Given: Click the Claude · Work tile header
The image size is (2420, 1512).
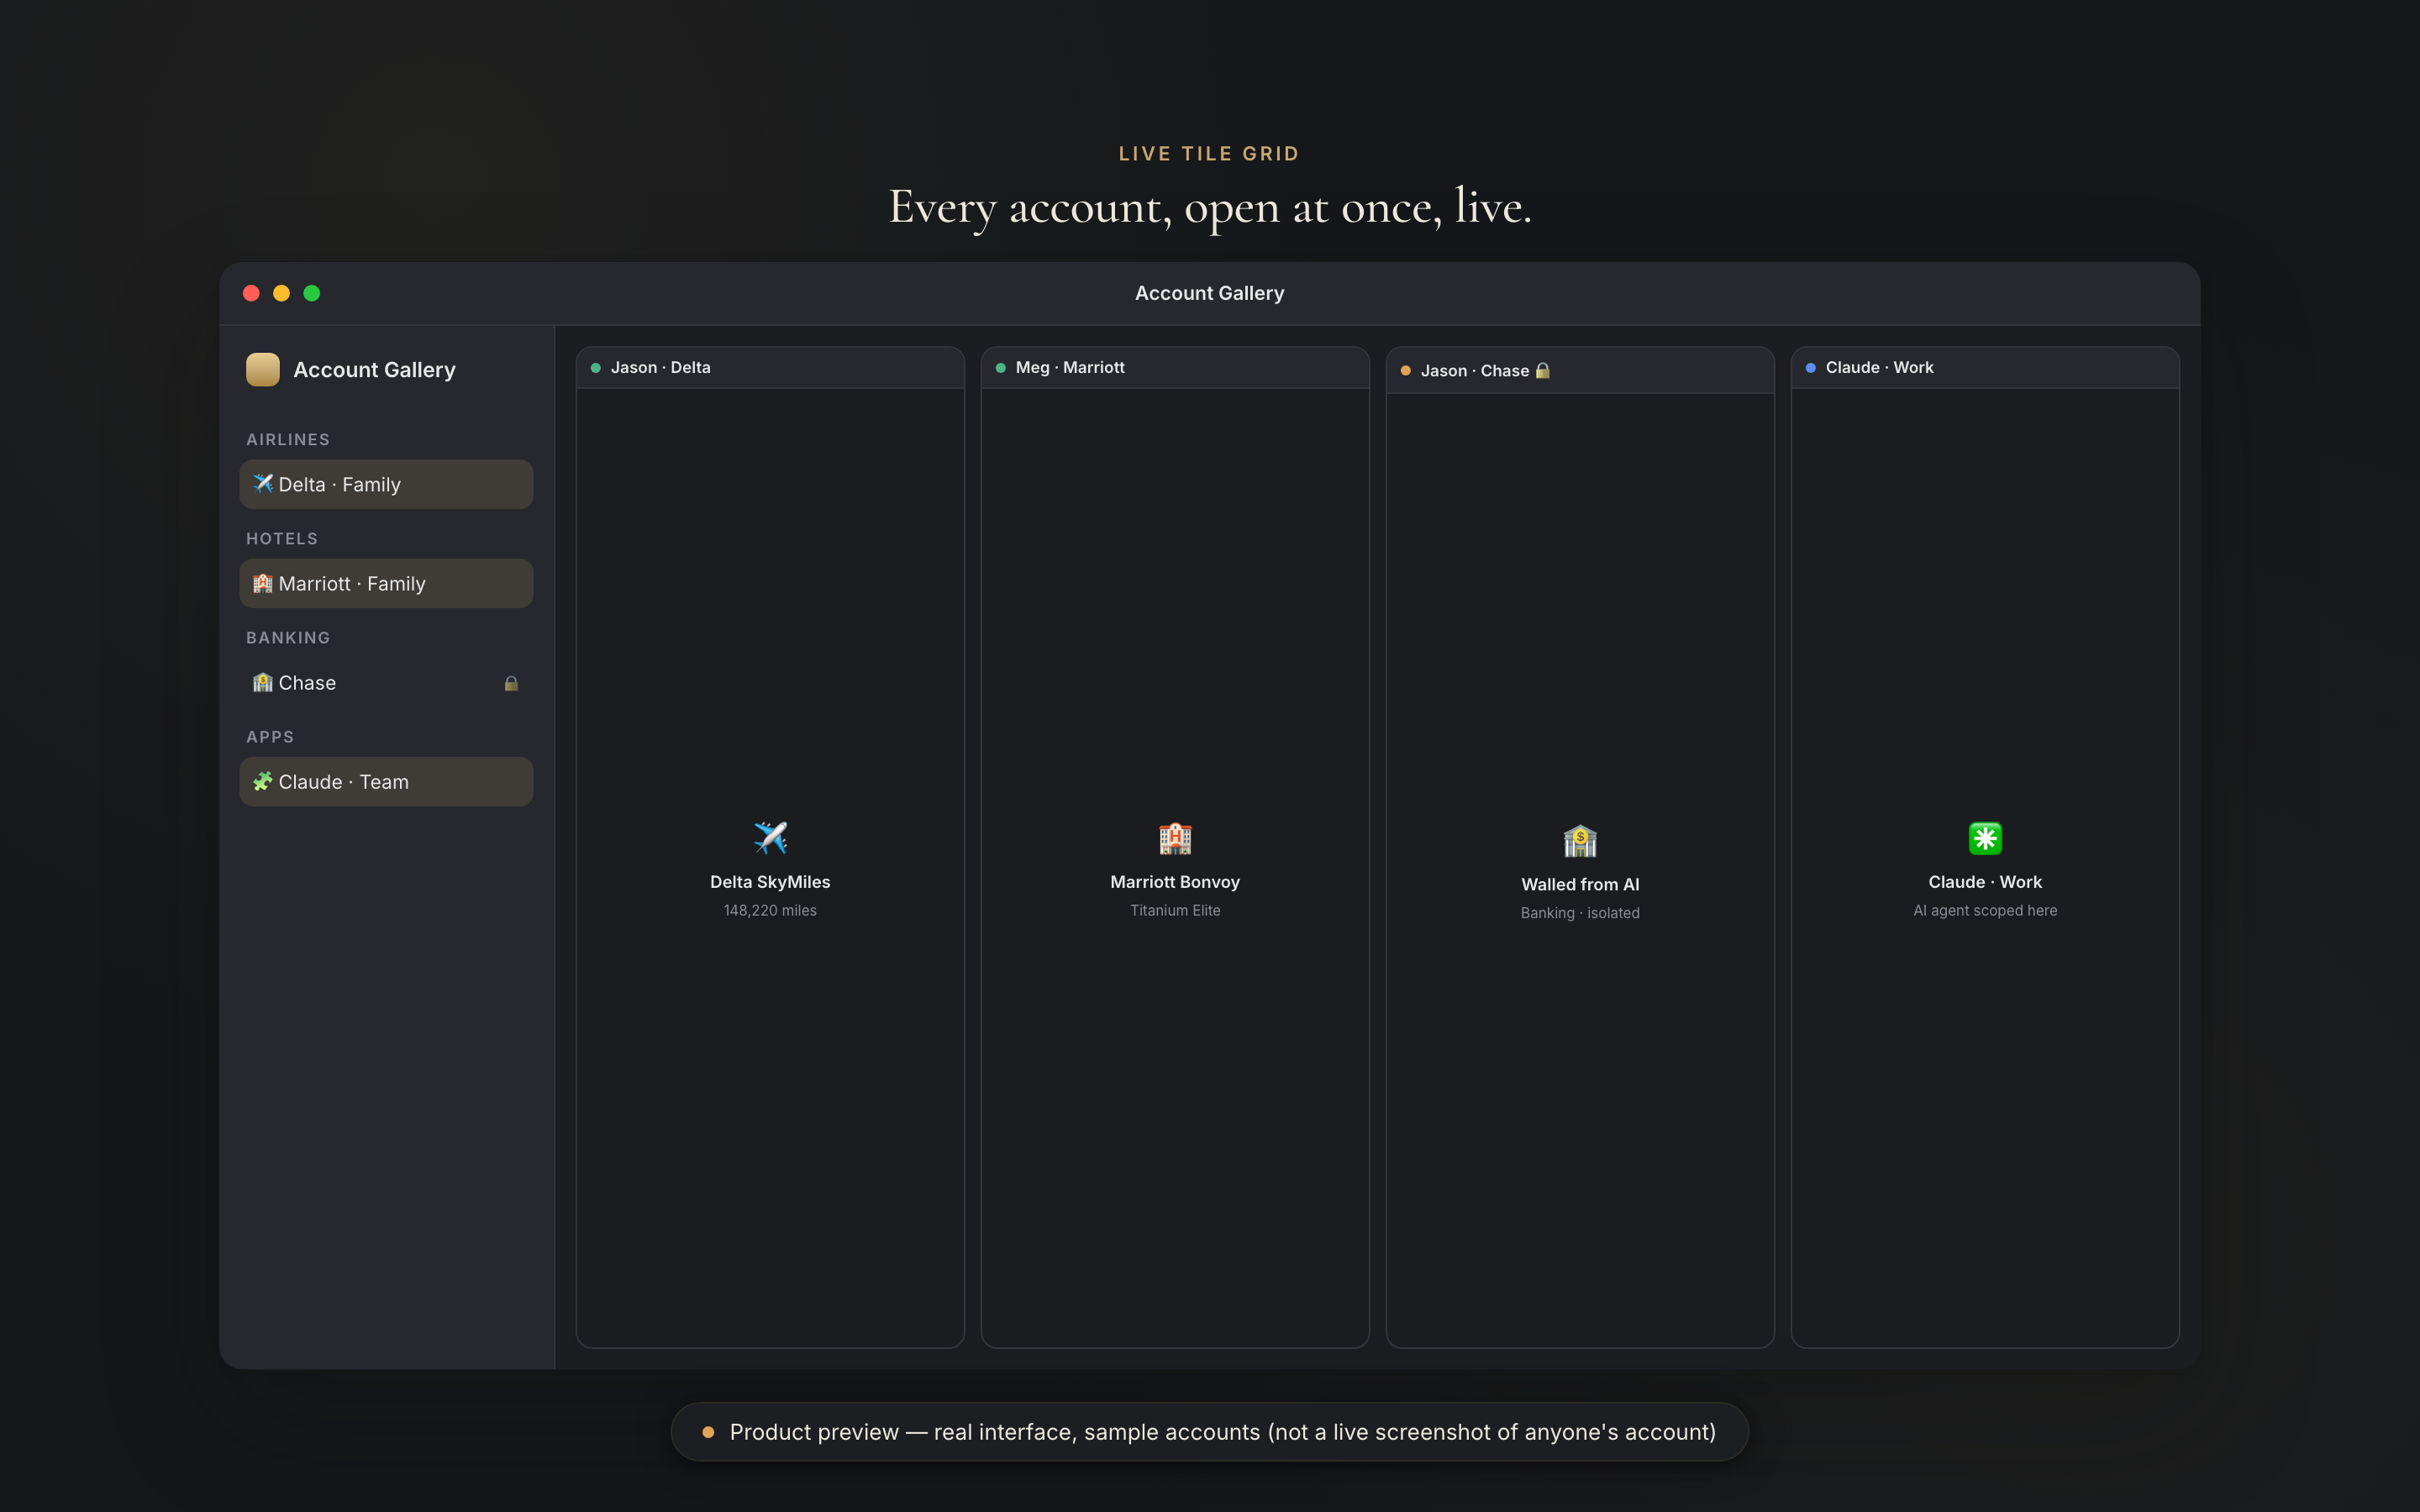Looking at the screenshot, I should (1985, 368).
